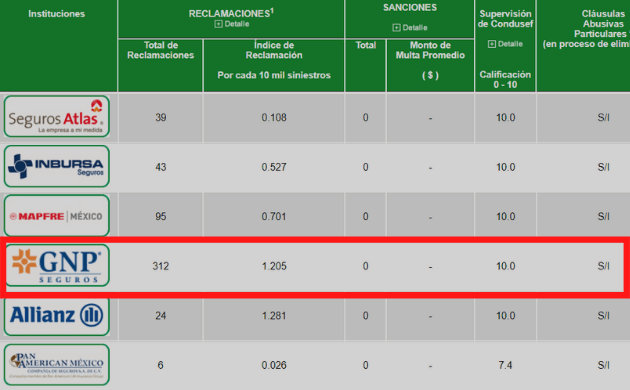Click the Monto de Multa Promedio header

[x=430, y=50]
